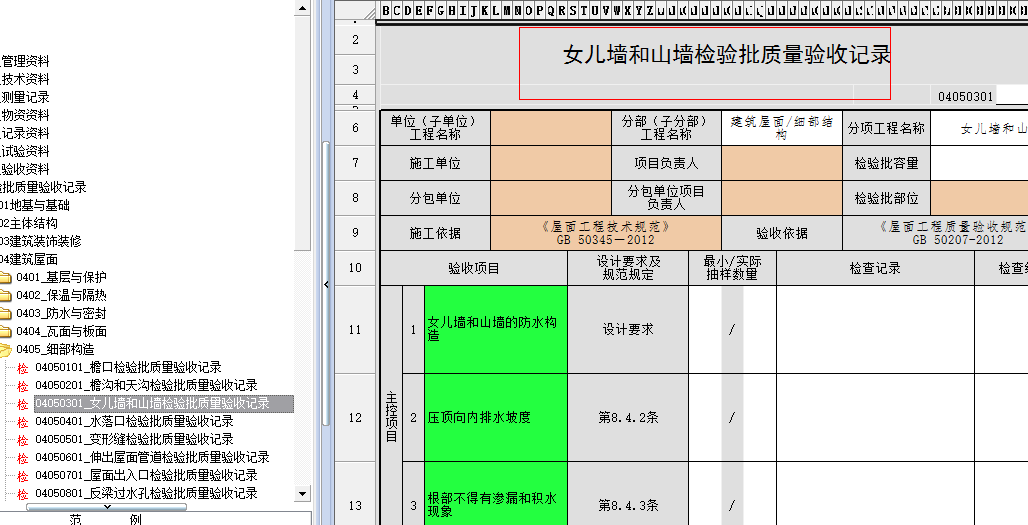Click the 0404_瓦面与板面 folder icon
Viewport: 1028px width, 525px height.
click(6, 331)
